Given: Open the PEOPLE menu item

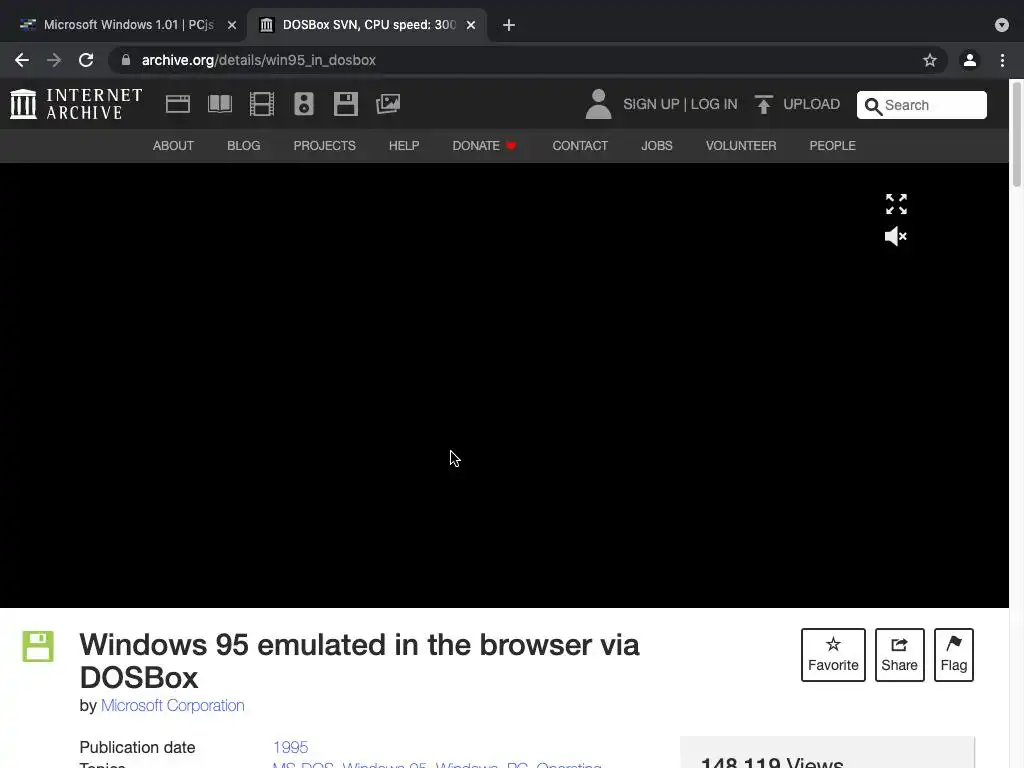Looking at the screenshot, I should tap(833, 146).
